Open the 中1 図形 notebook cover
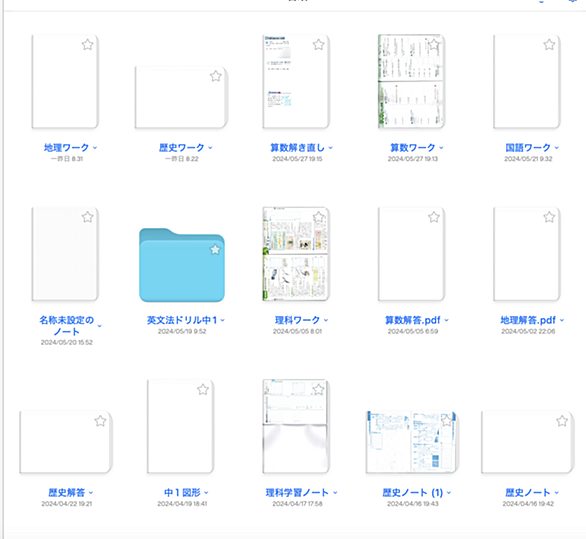586x539 pixels. coord(181,426)
